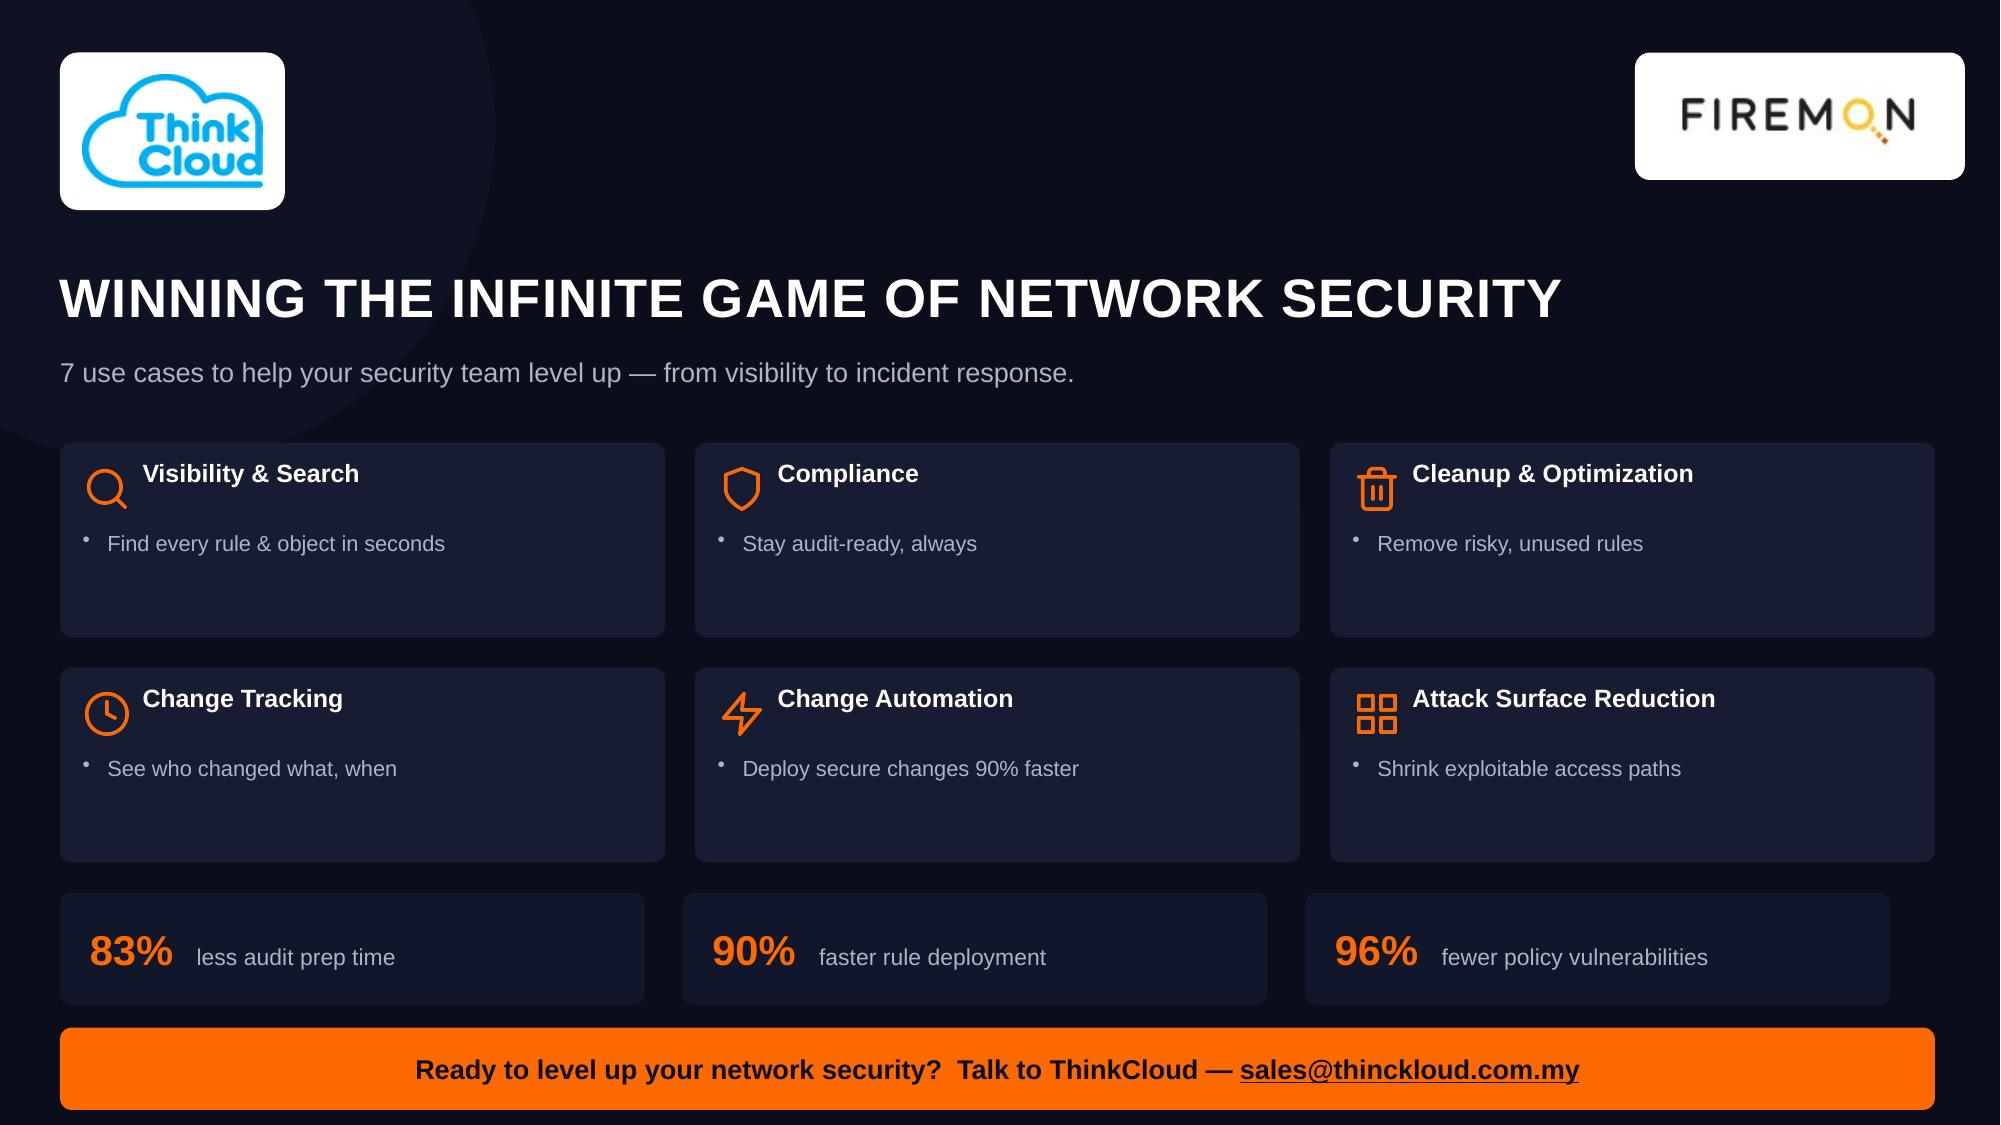The image size is (2001, 1125).
Task: Click the lightning bolt Change Automation icon
Action: [741, 713]
